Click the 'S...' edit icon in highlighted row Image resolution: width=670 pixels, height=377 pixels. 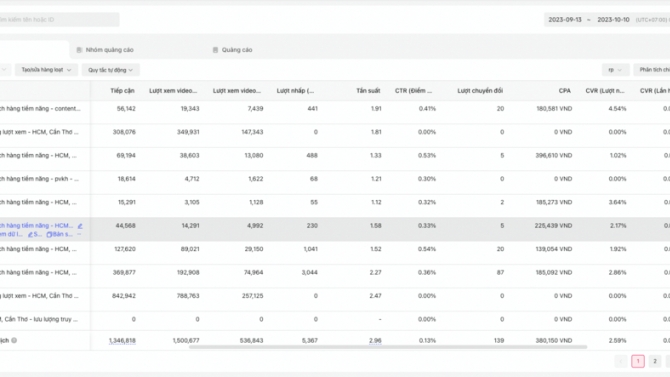(x=35, y=234)
